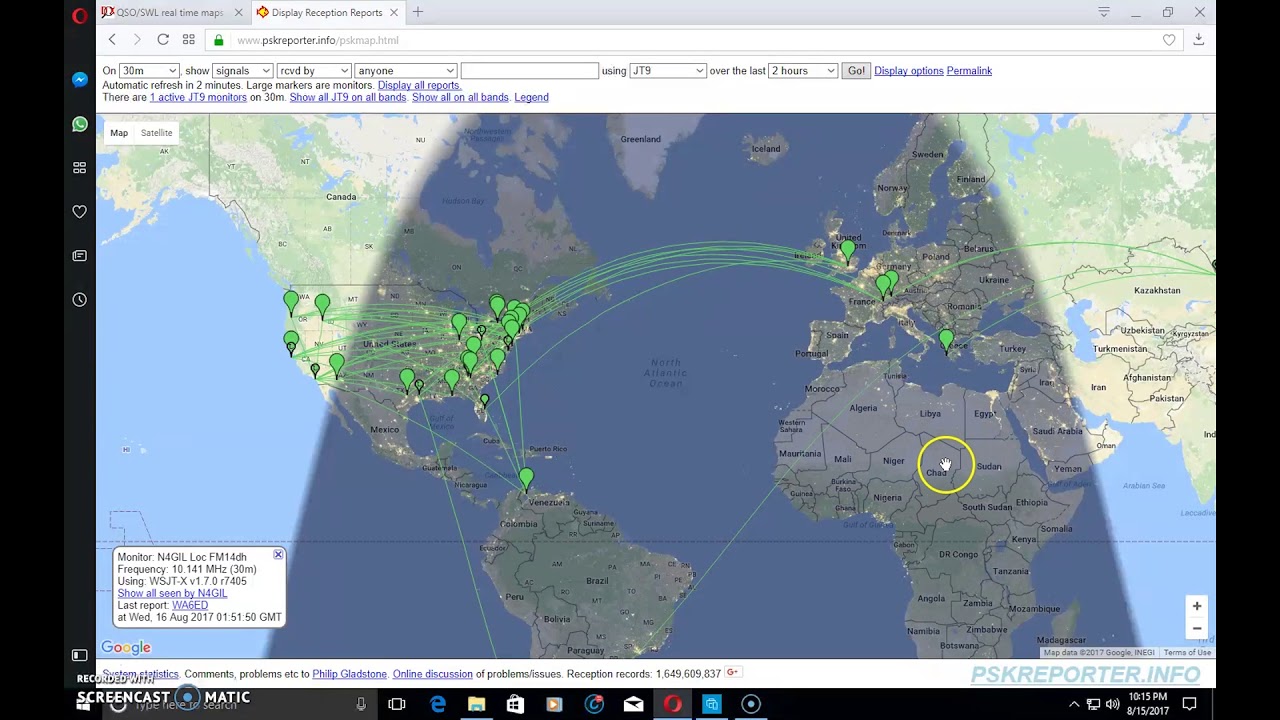Open Display options link
The height and width of the screenshot is (720, 1280).
click(909, 71)
